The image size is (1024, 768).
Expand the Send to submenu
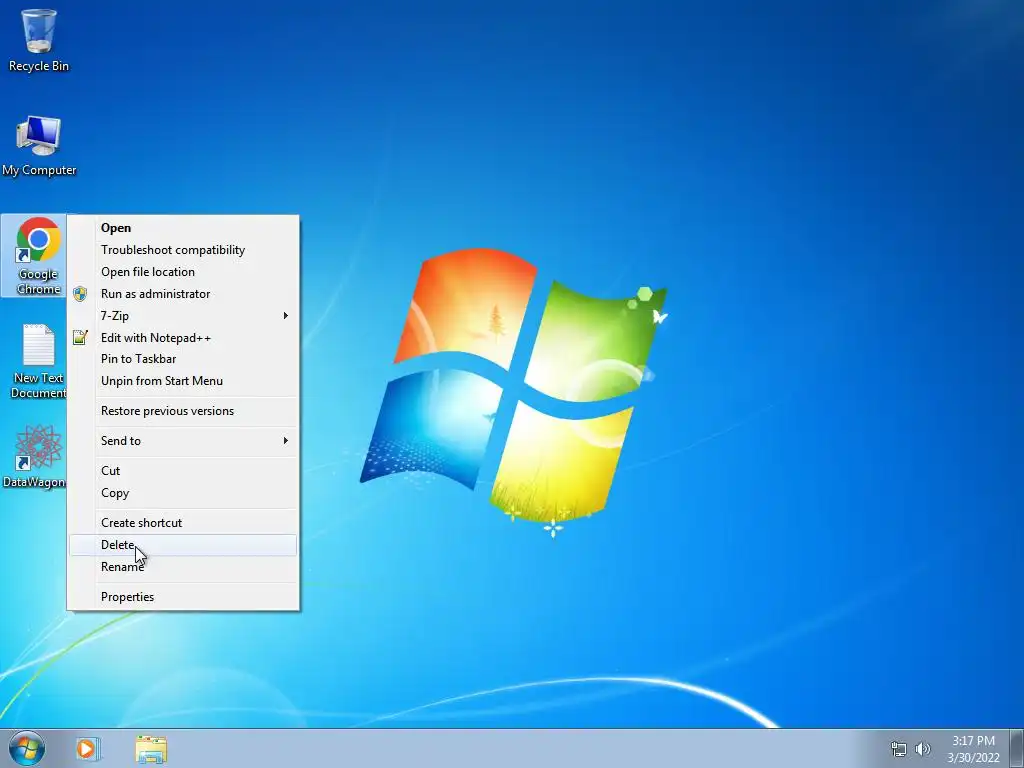[x=183, y=441]
